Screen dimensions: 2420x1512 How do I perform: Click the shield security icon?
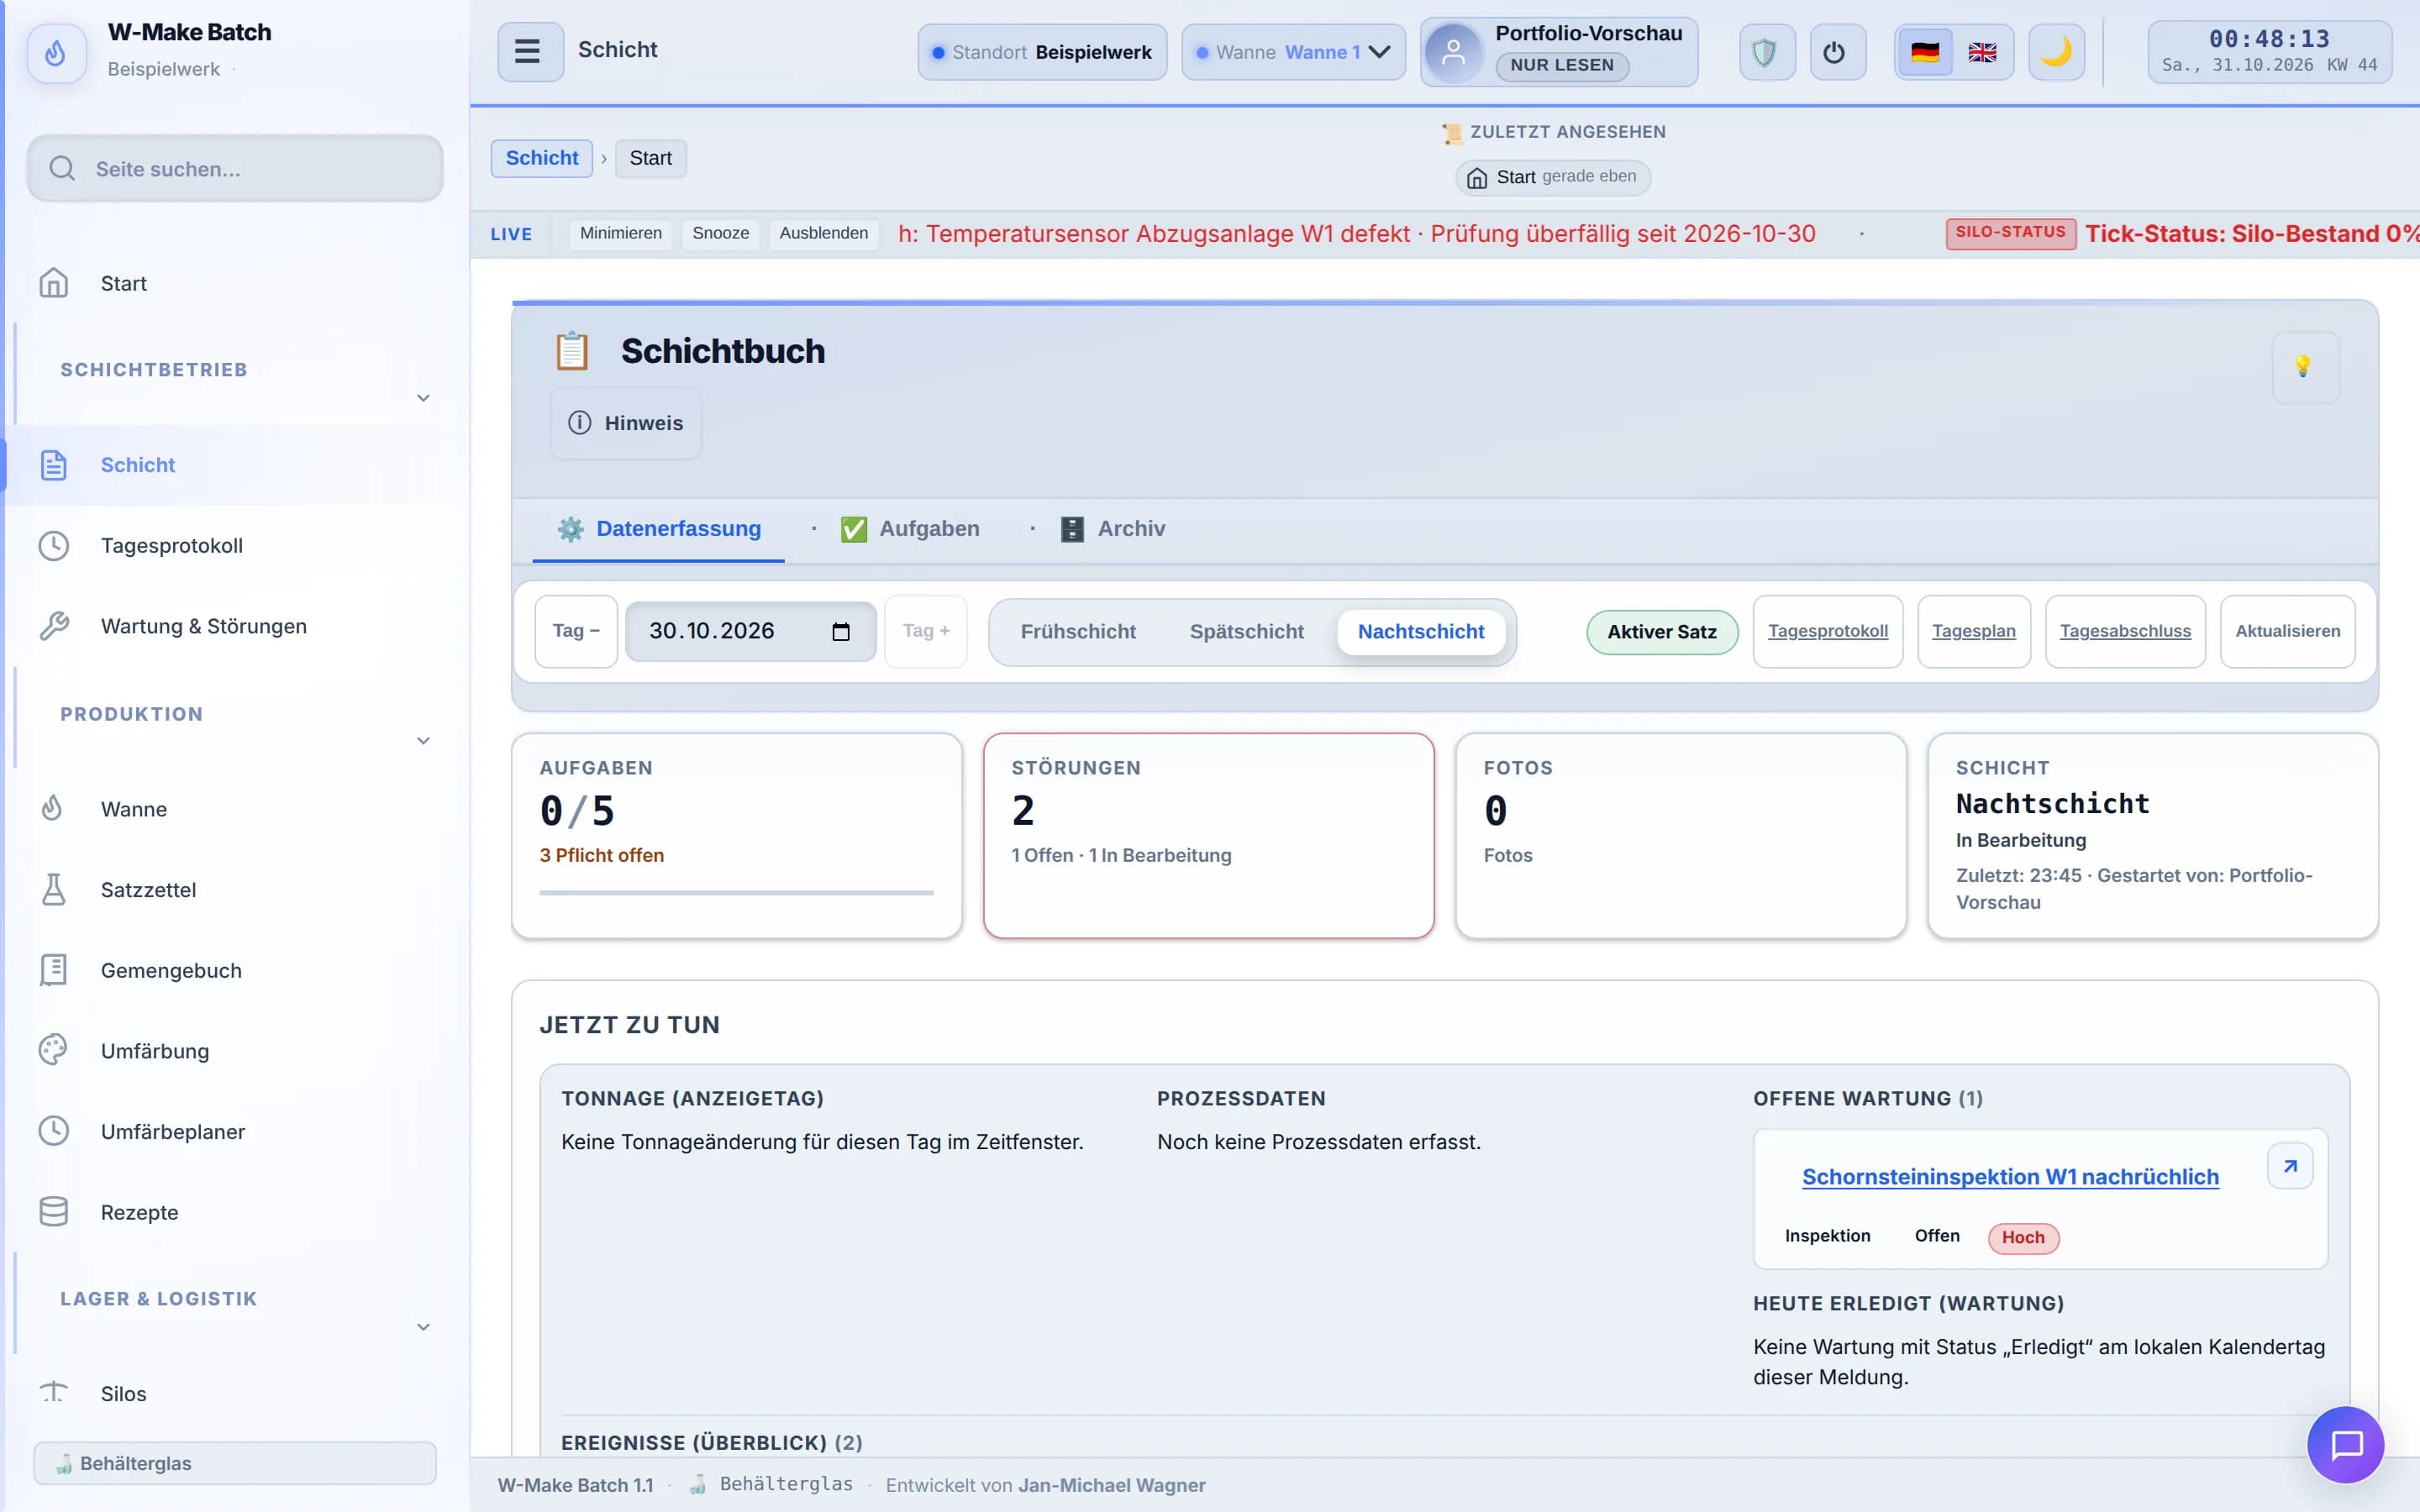(1765, 52)
